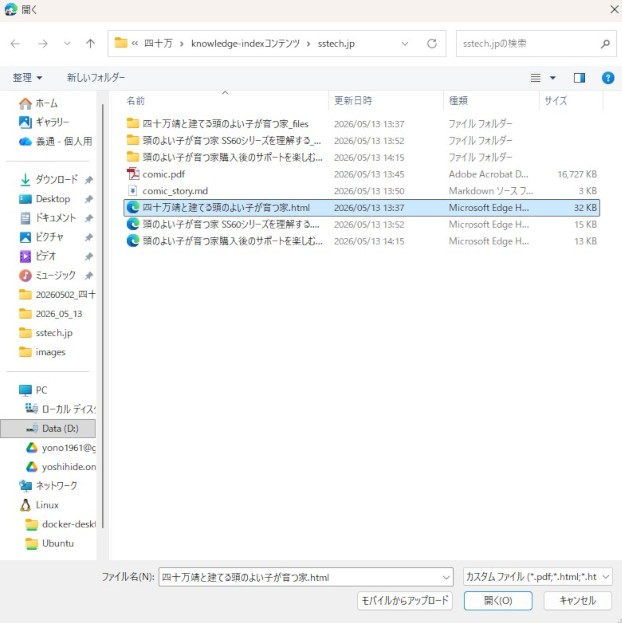
Task: Click the ファイル名 input field
Action: [x=300, y=577]
